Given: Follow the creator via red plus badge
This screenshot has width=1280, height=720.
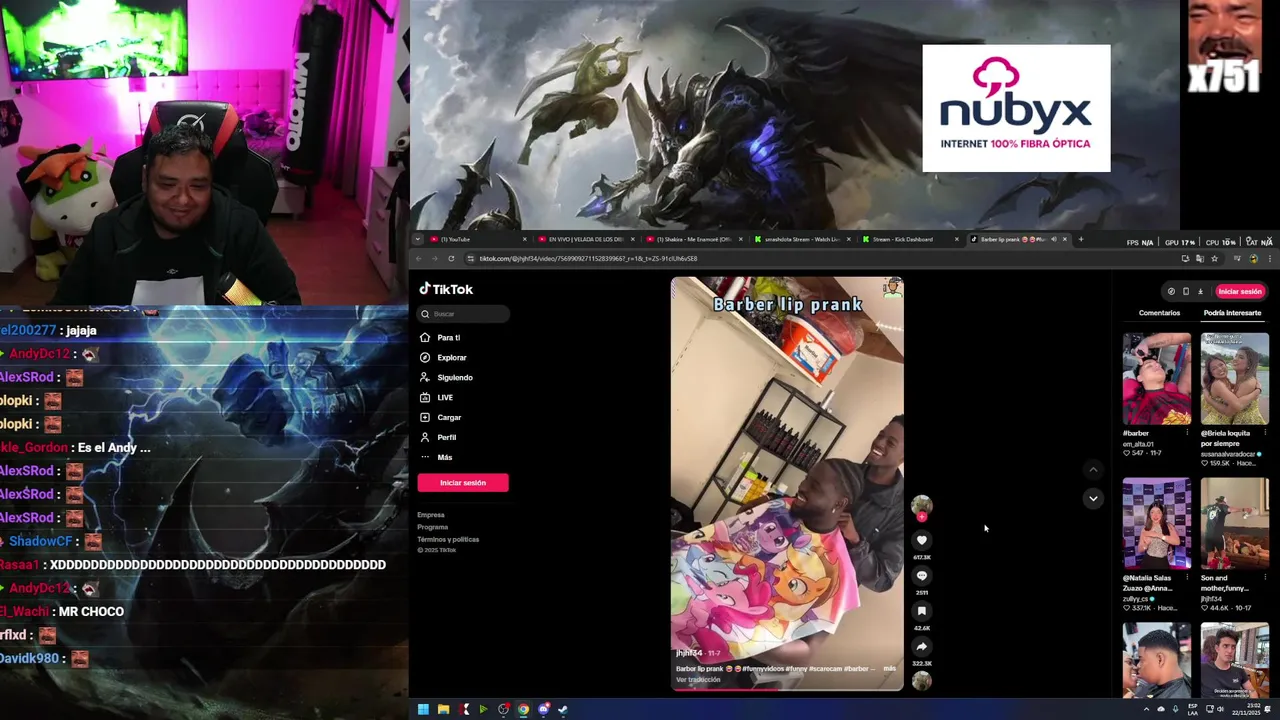Looking at the screenshot, I should pyautogui.click(x=922, y=517).
